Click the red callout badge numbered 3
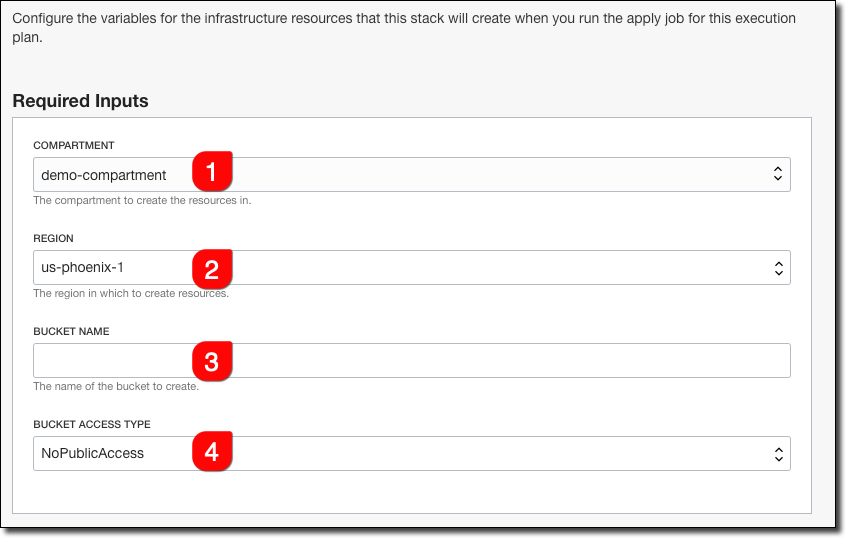The image size is (846, 538). click(x=211, y=361)
